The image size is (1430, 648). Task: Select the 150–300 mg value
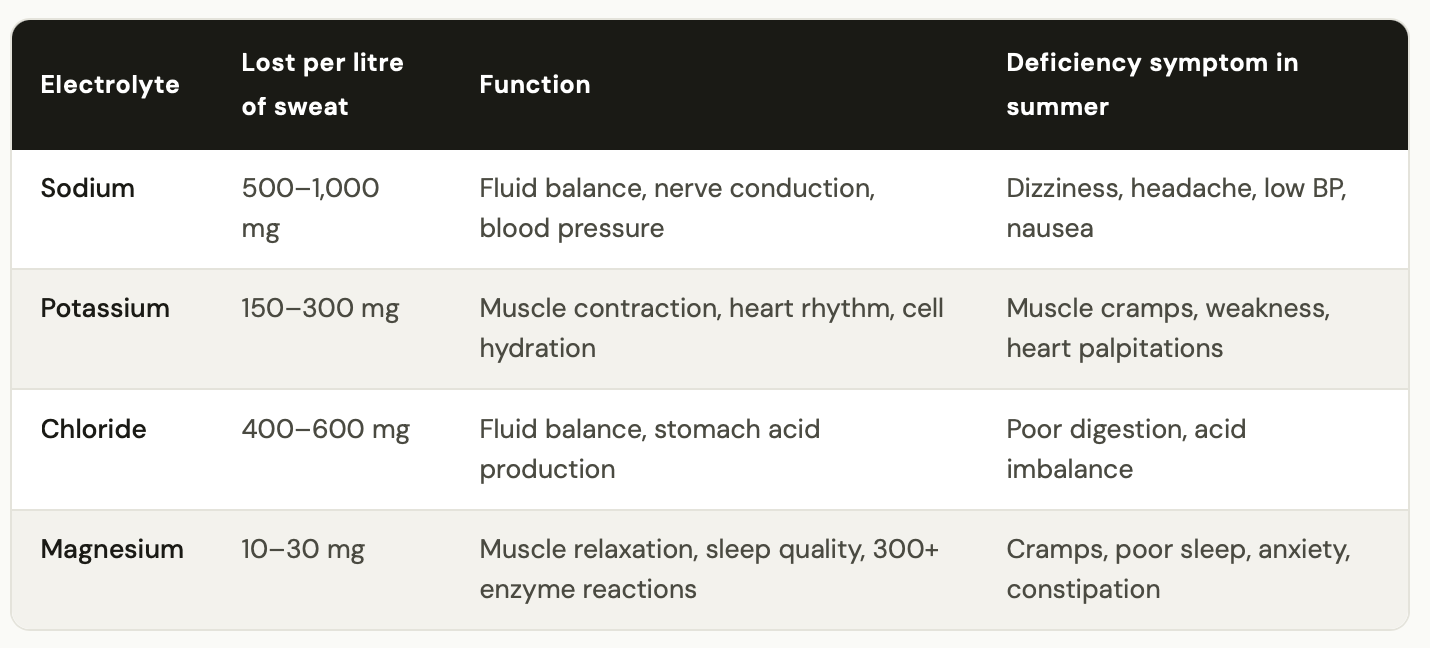click(x=320, y=308)
